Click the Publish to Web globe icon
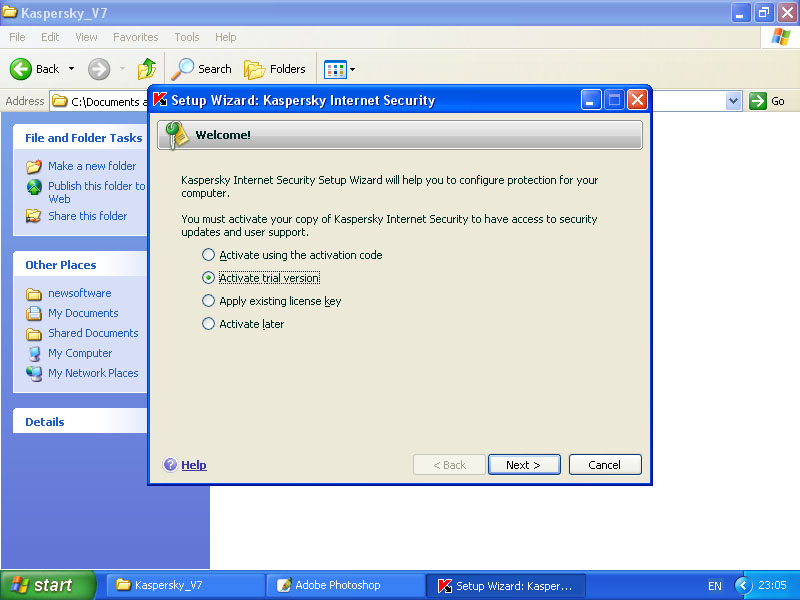The image size is (800, 600). coord(34,187)
